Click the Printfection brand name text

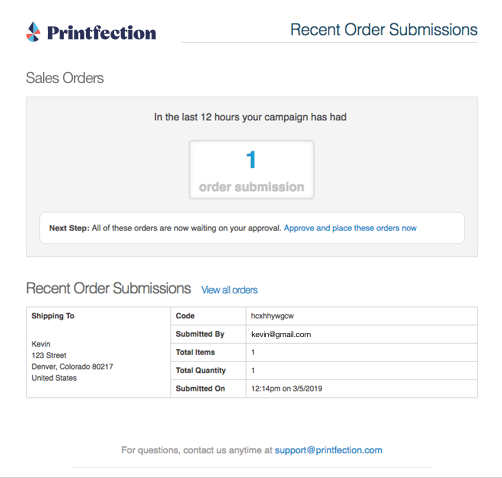[102, 33]
